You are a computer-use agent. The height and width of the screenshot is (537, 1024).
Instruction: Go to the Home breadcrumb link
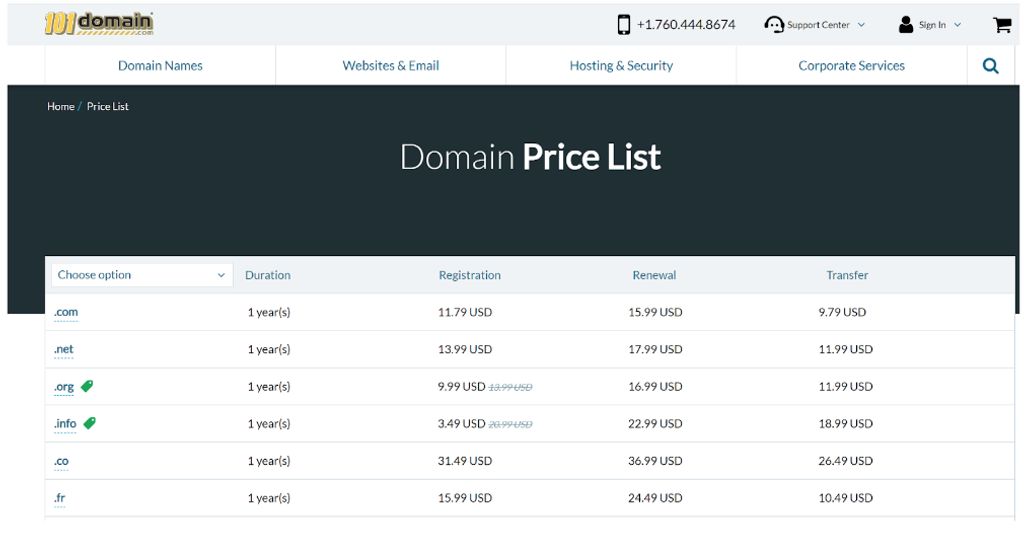click(x=61, y=106)
